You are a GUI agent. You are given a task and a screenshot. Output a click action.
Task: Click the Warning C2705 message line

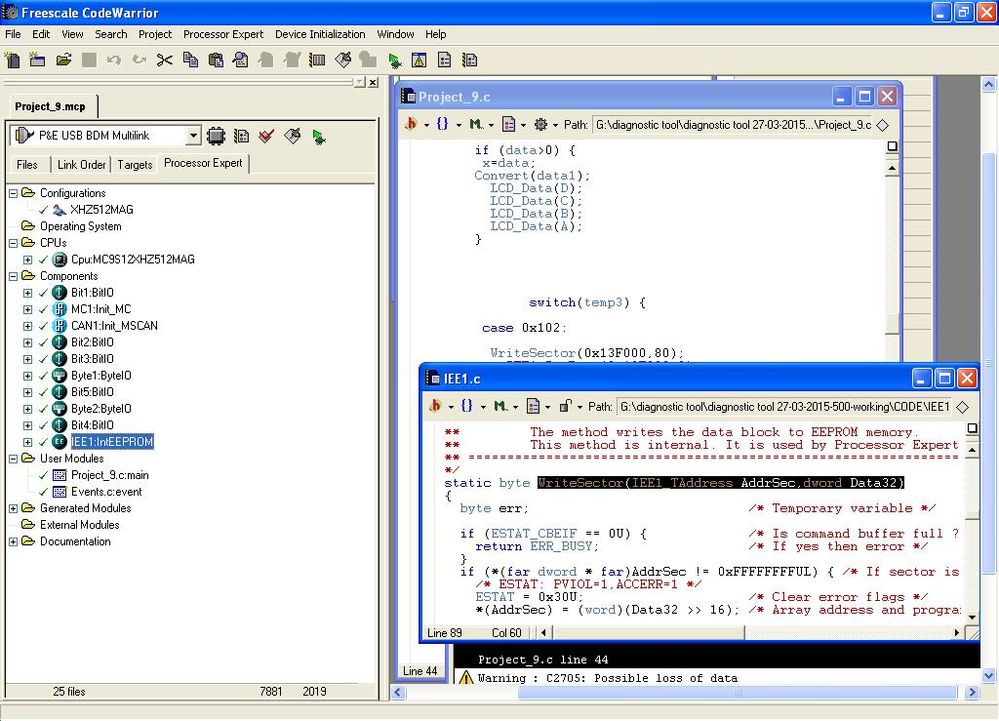click(608, 678)
